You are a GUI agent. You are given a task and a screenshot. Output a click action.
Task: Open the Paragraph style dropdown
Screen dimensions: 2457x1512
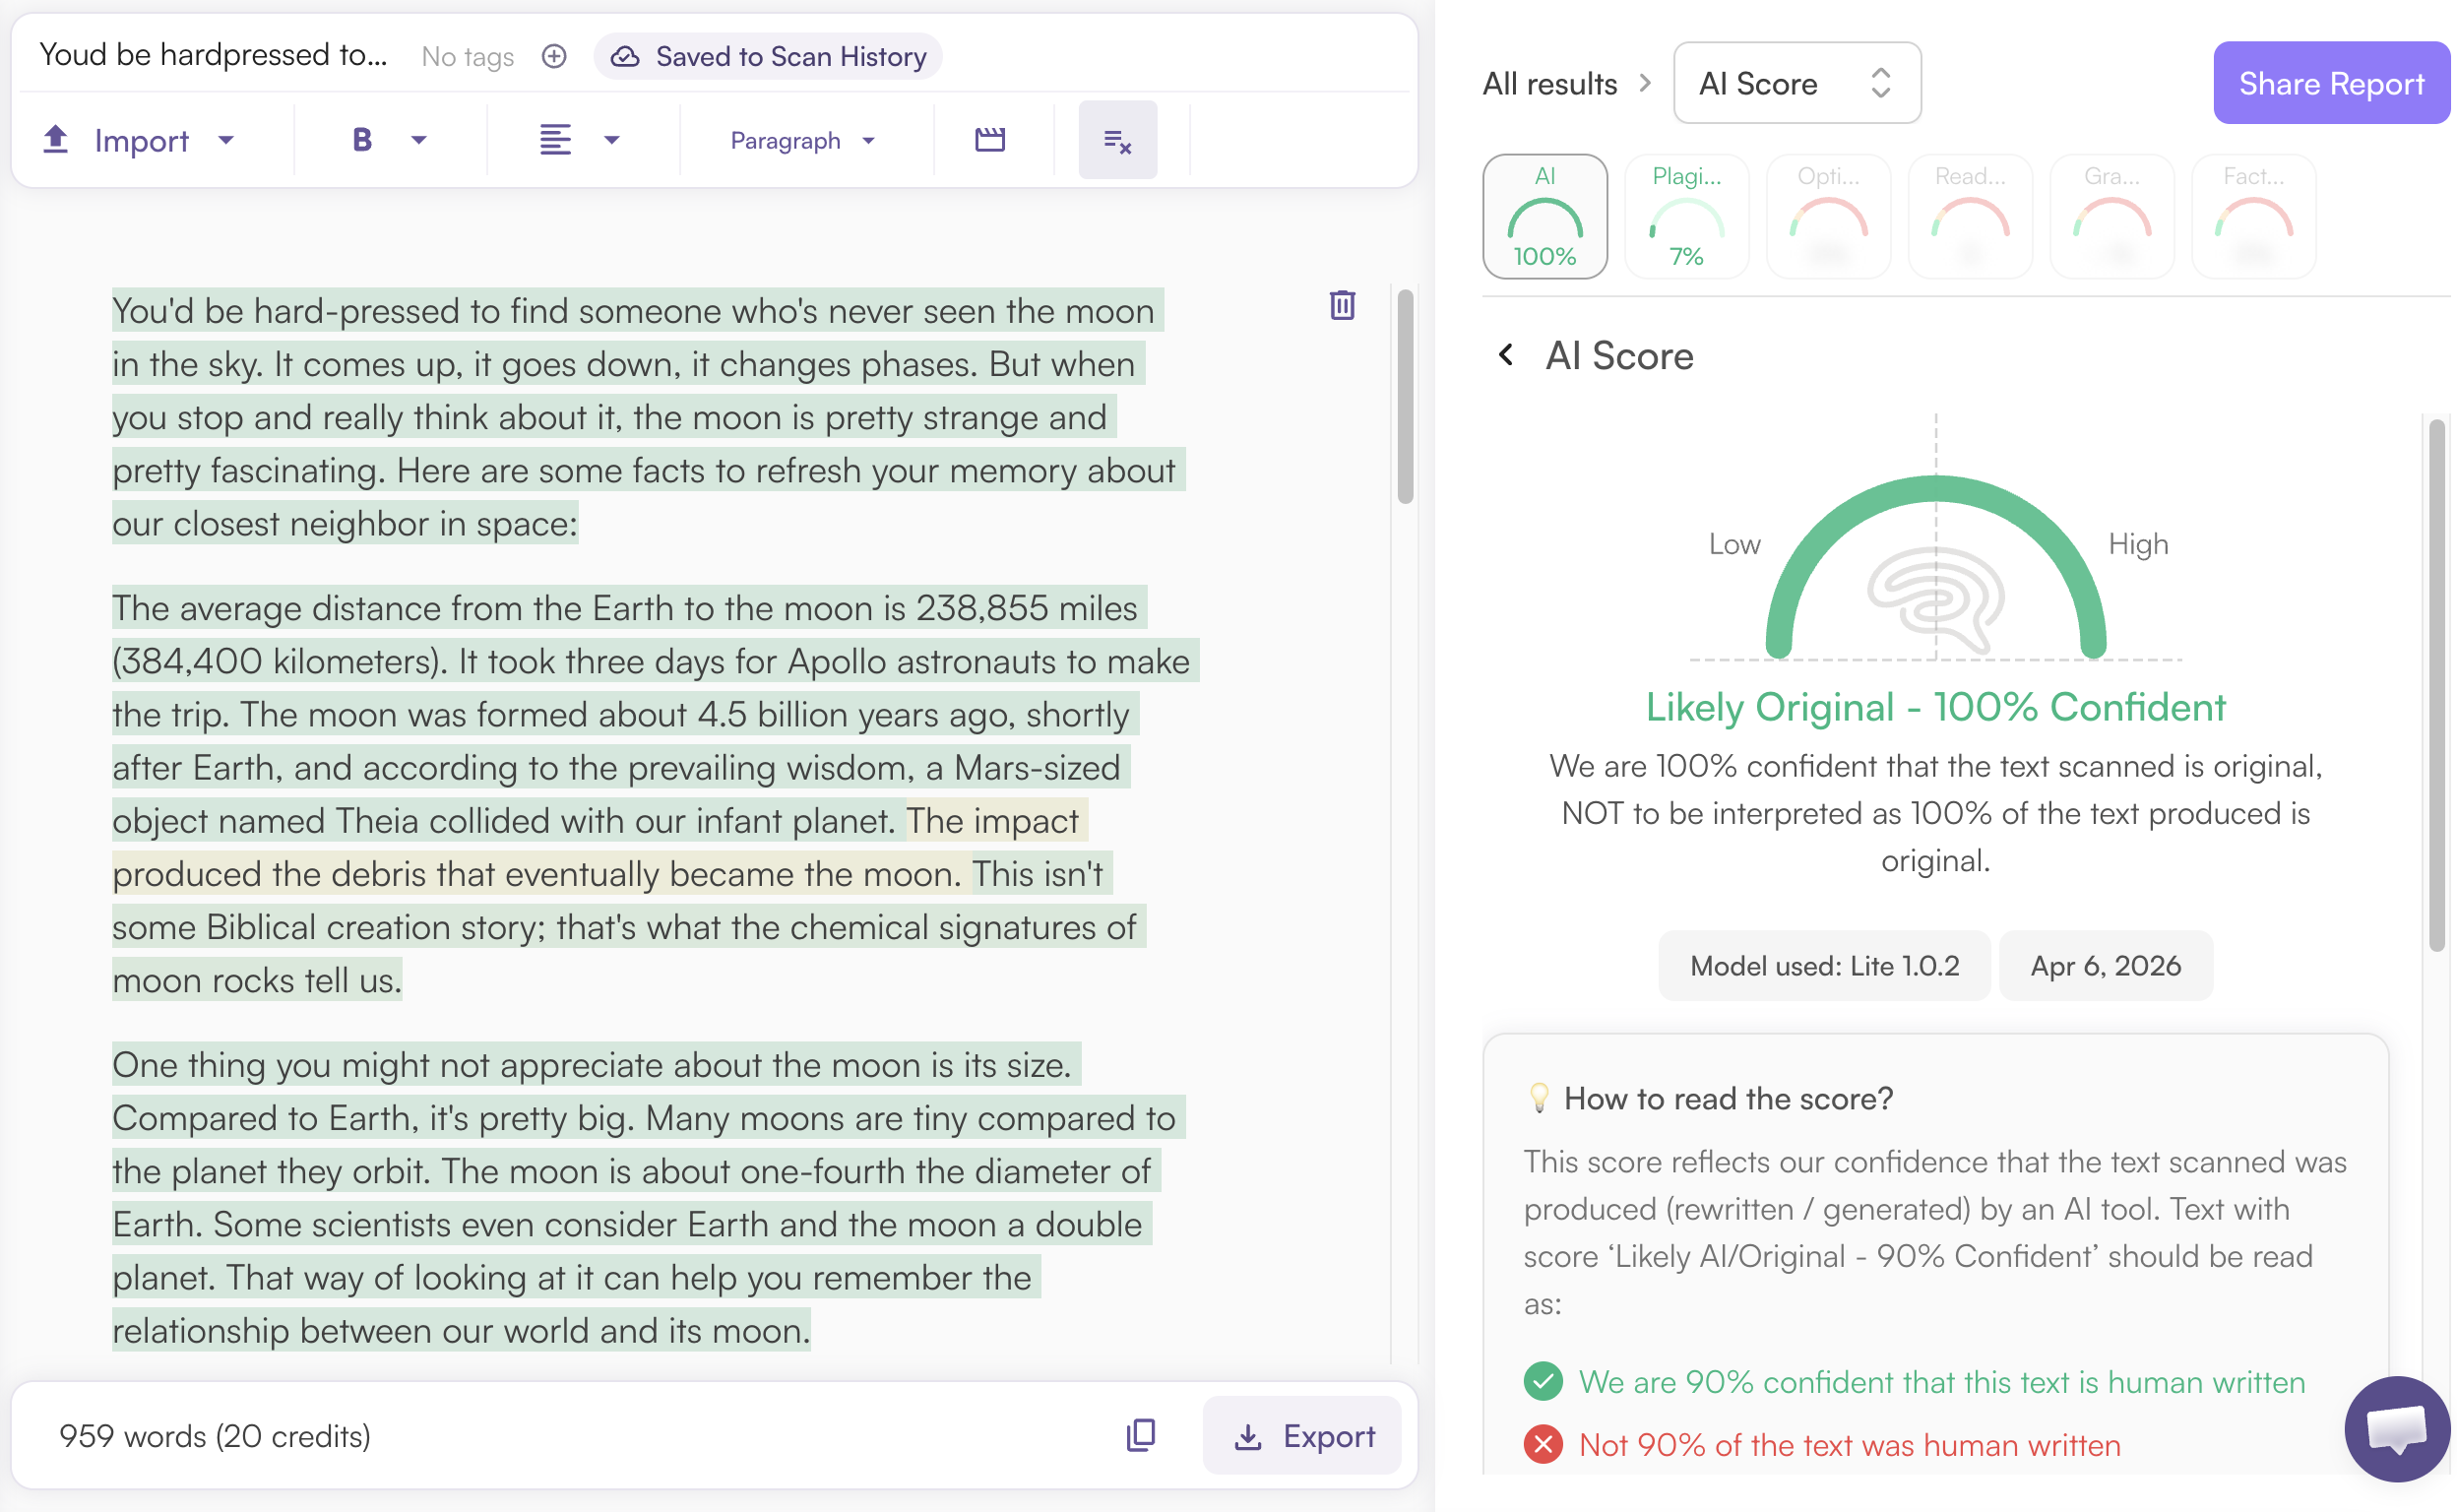(x=802, y=140)
